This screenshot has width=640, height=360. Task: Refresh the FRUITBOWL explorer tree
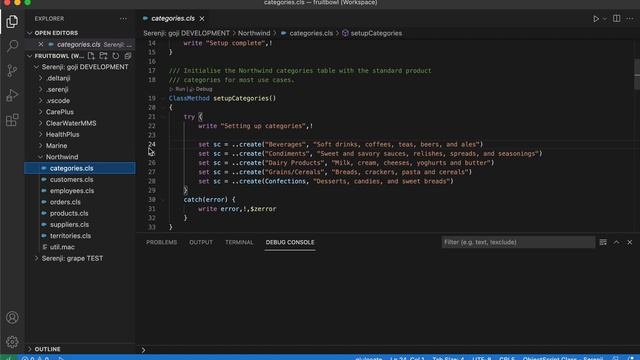[116, 56]
